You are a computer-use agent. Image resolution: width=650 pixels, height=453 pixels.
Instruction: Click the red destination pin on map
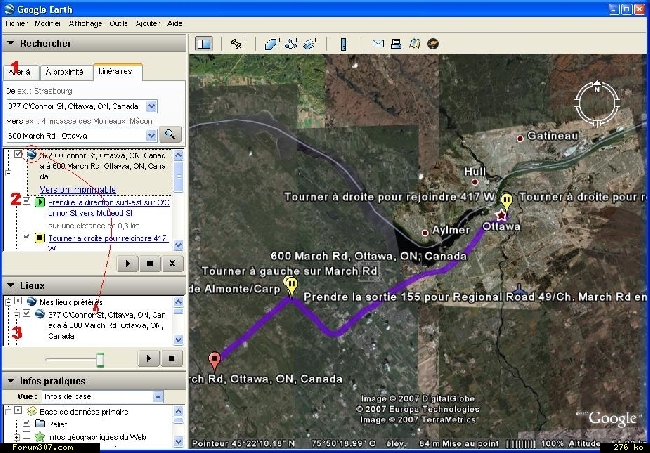coord(214,361)
